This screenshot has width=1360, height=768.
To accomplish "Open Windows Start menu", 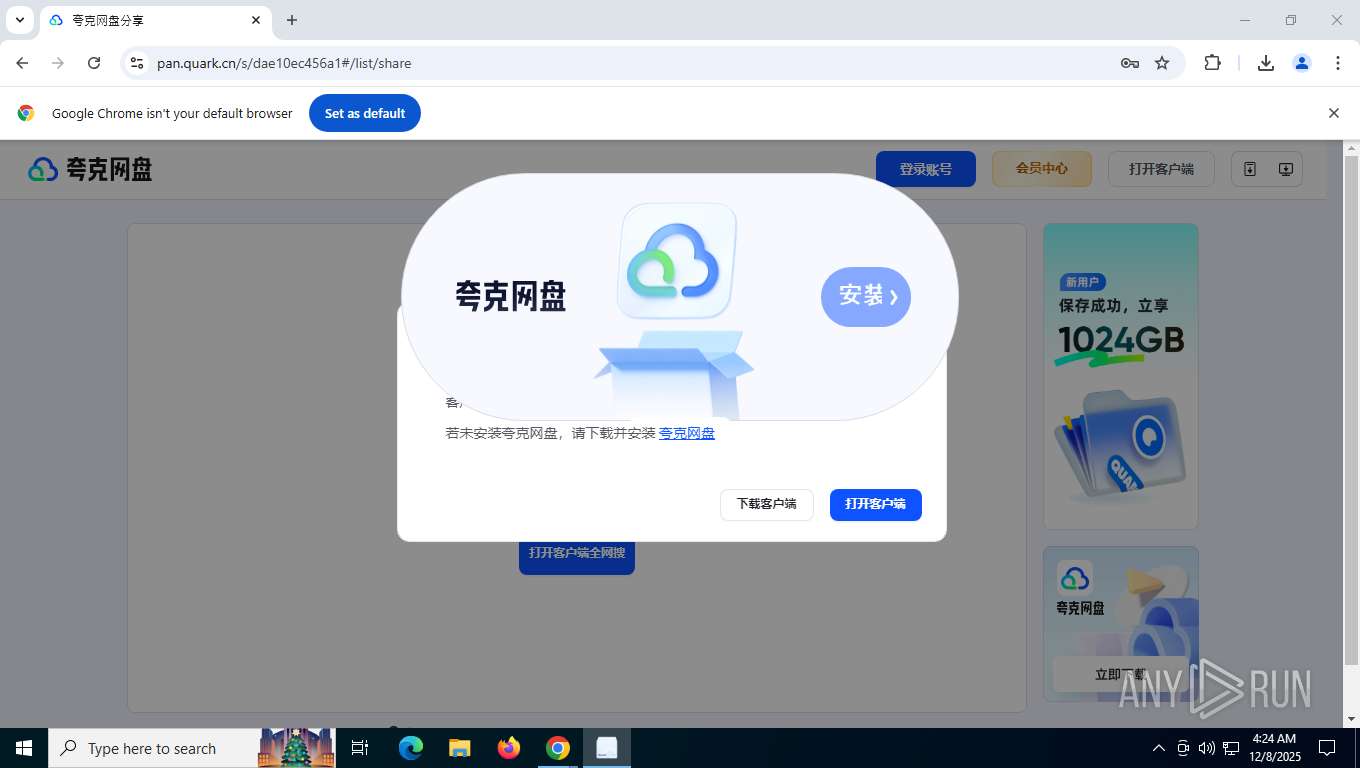I will click(24, 748).
